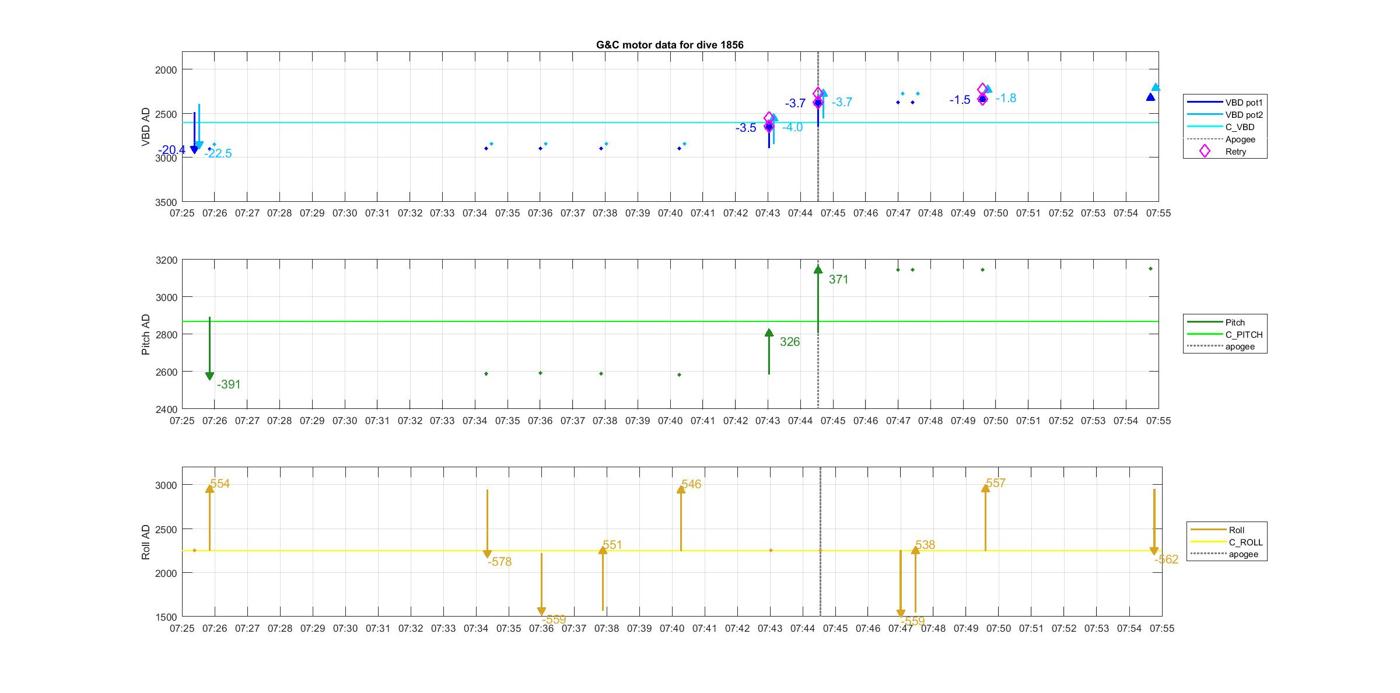Click the magenta Retry diamond in the legend

(1204, 151)
